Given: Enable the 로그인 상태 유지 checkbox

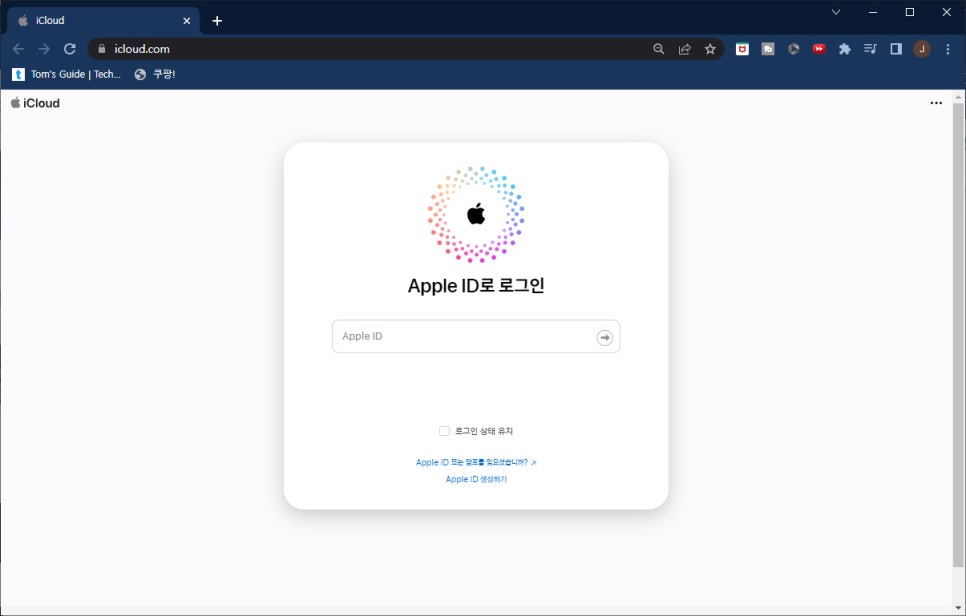Looking at the screenshot, I should pyautogui.click(x=444, y=431).
